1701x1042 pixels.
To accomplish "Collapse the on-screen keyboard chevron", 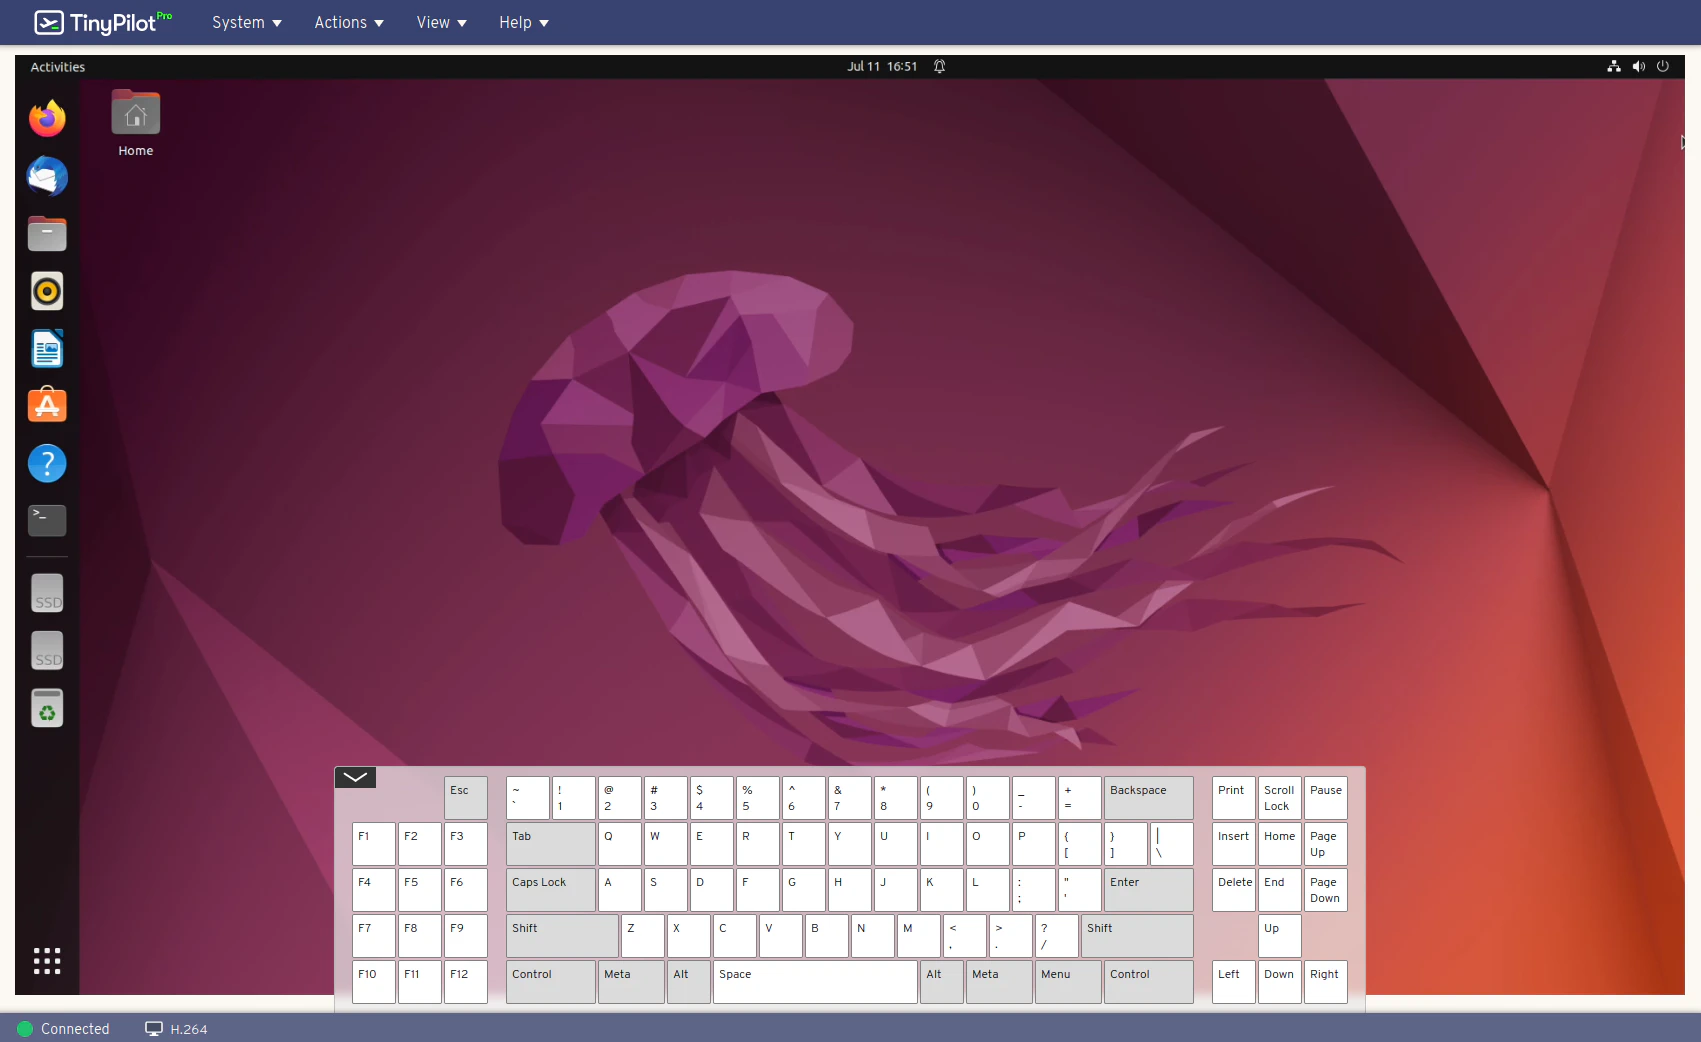I will tap(355, 777).
